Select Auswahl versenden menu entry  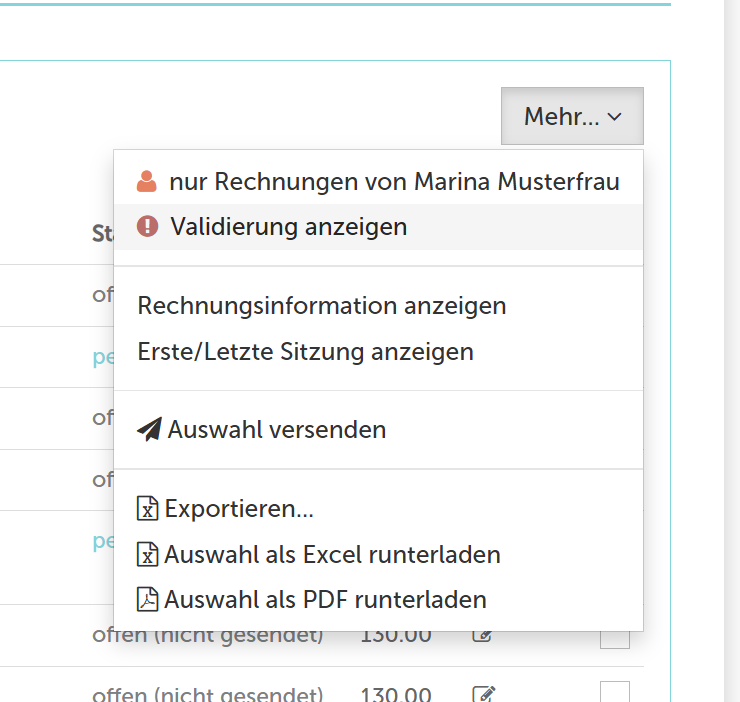277,430
